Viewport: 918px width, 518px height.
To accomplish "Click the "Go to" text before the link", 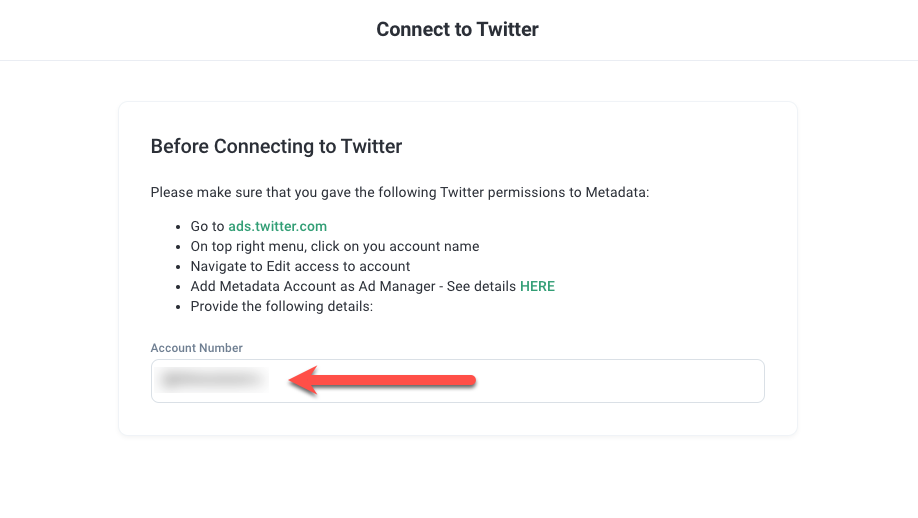I will coord(207,226).
